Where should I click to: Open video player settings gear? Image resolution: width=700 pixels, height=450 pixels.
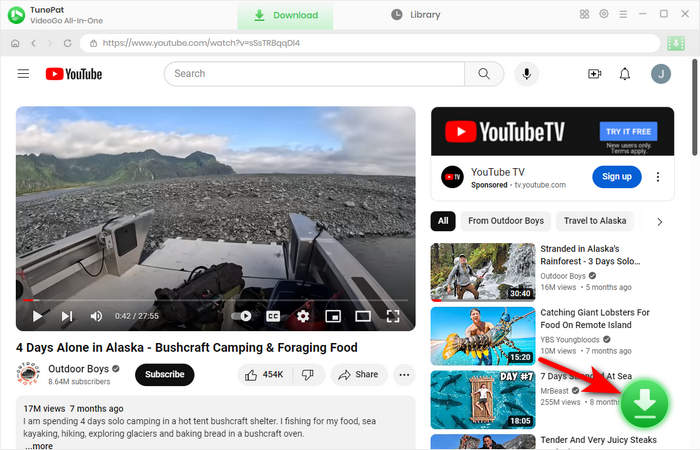pos(303,316)
